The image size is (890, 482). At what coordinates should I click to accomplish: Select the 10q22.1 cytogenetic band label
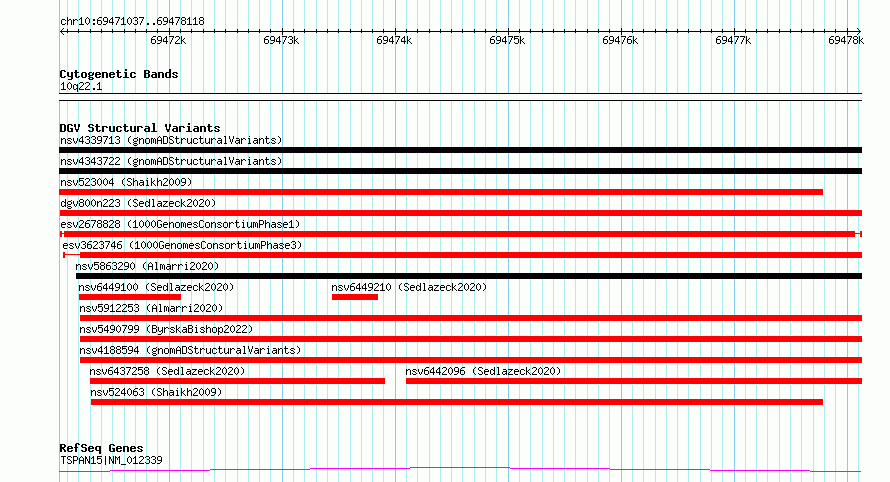(81, 86)
